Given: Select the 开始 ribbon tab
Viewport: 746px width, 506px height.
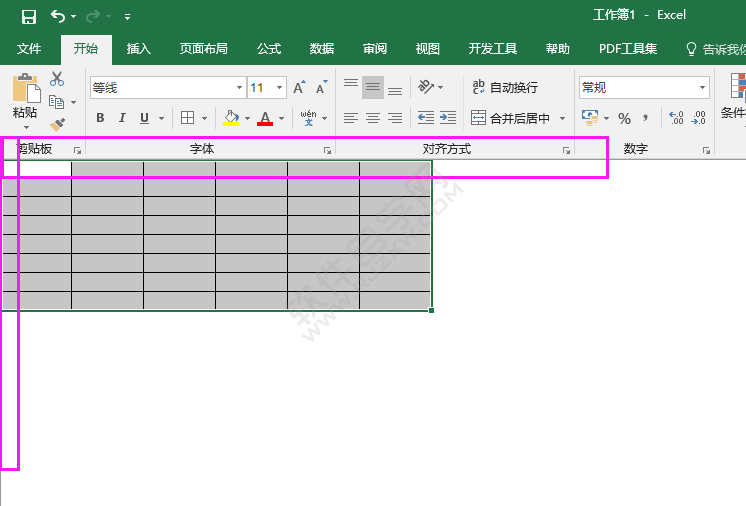Looking at the screenshot, I should click(86, 49).
